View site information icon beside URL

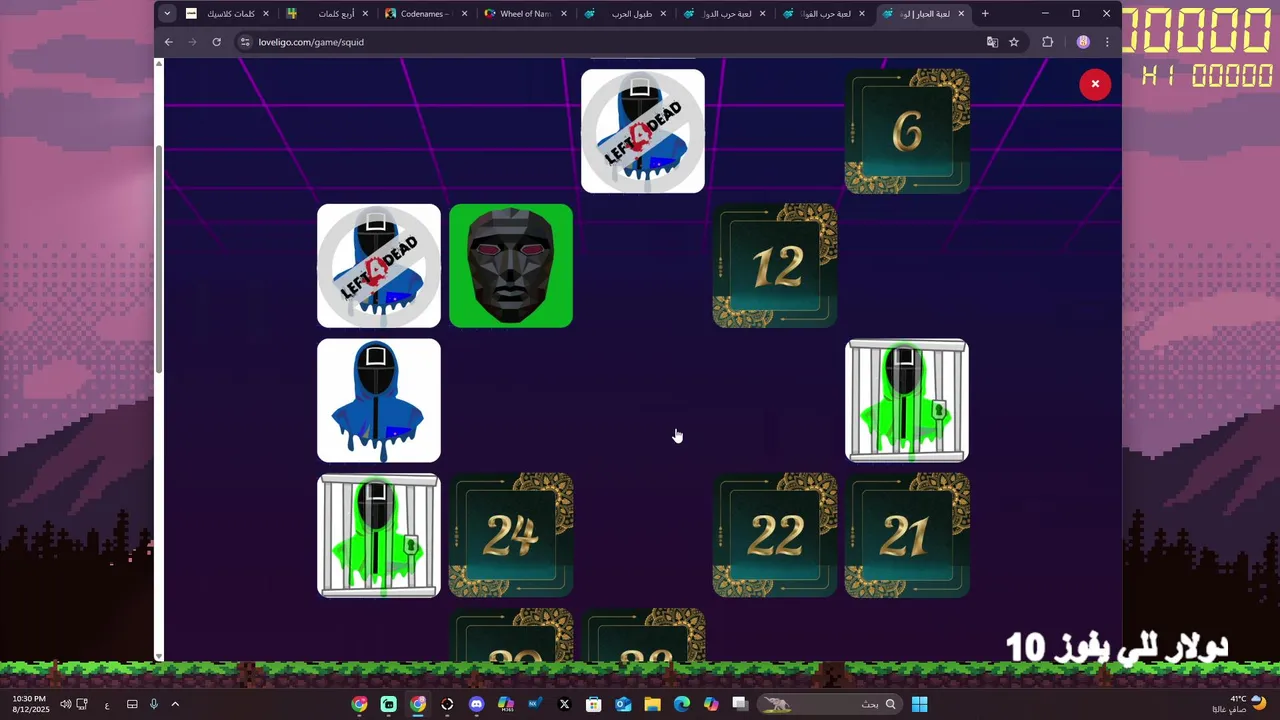point(245,42)
